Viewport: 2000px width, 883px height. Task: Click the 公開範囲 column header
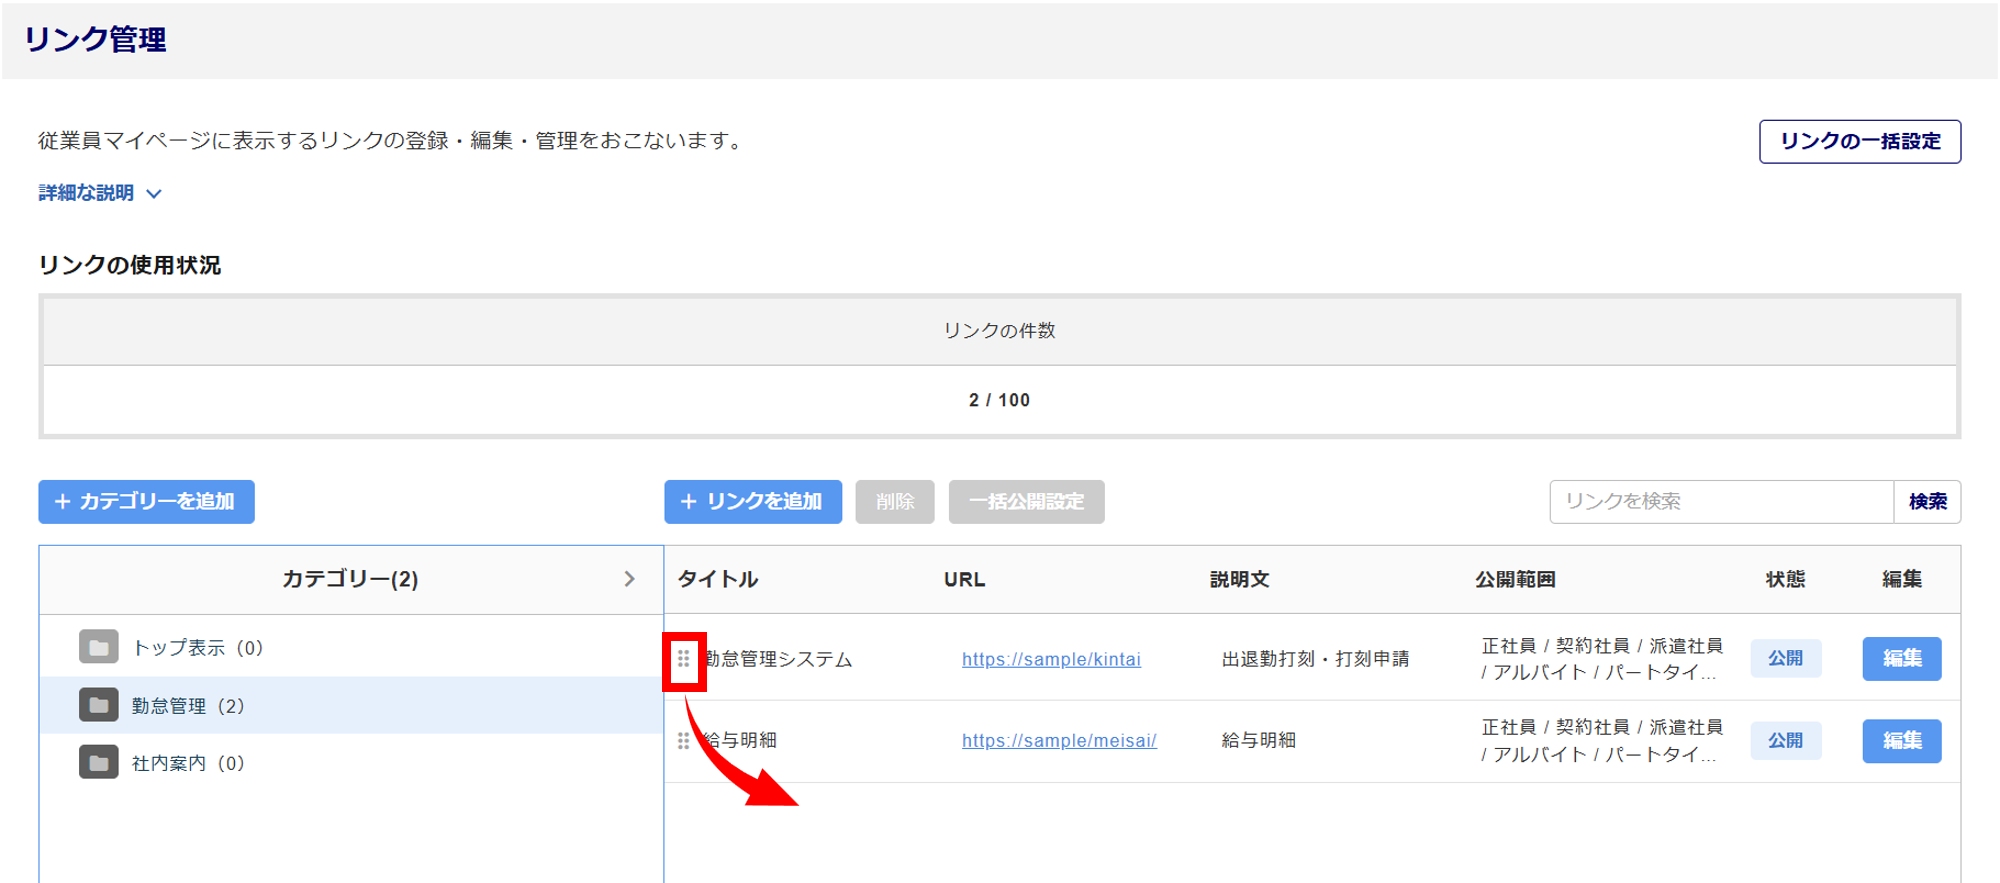1515,579
